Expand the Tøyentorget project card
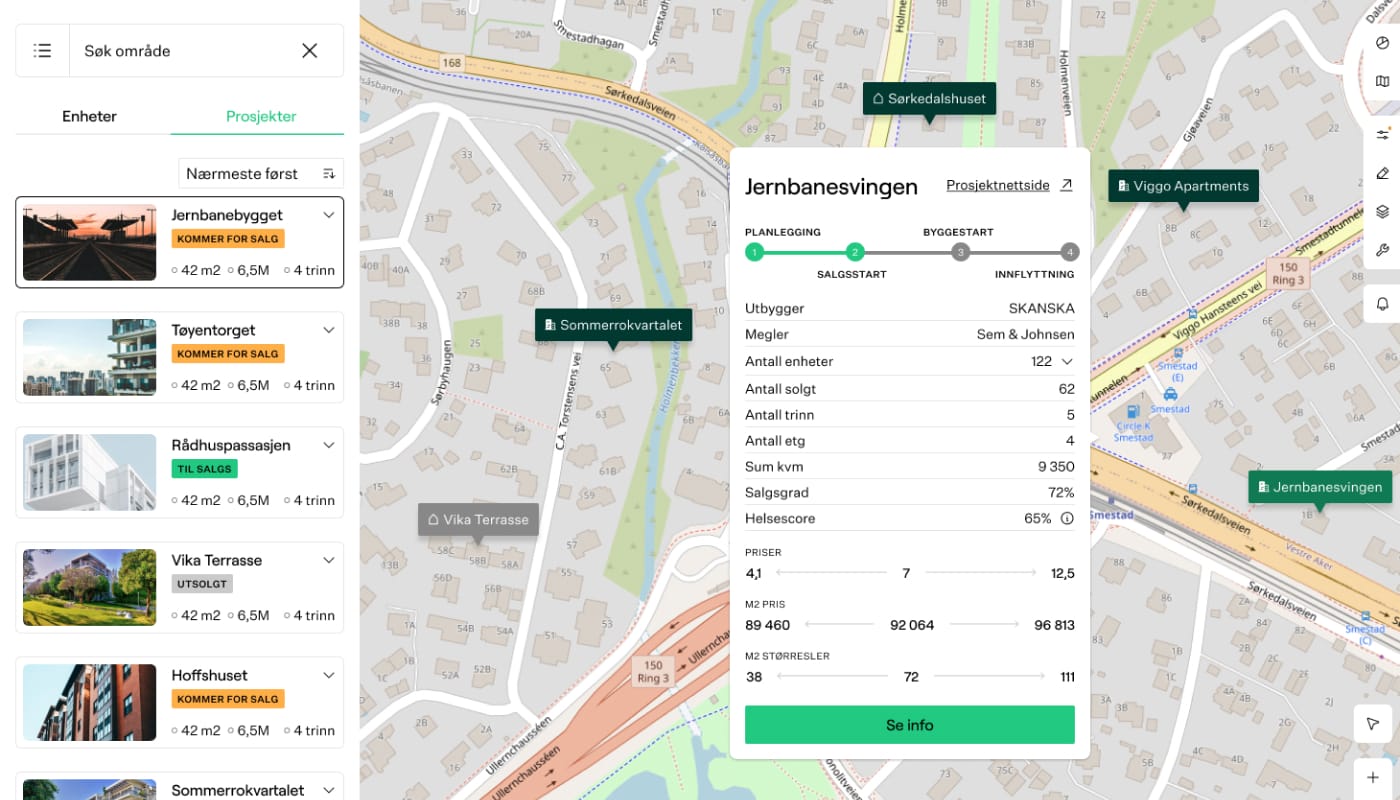 point(328,330)
